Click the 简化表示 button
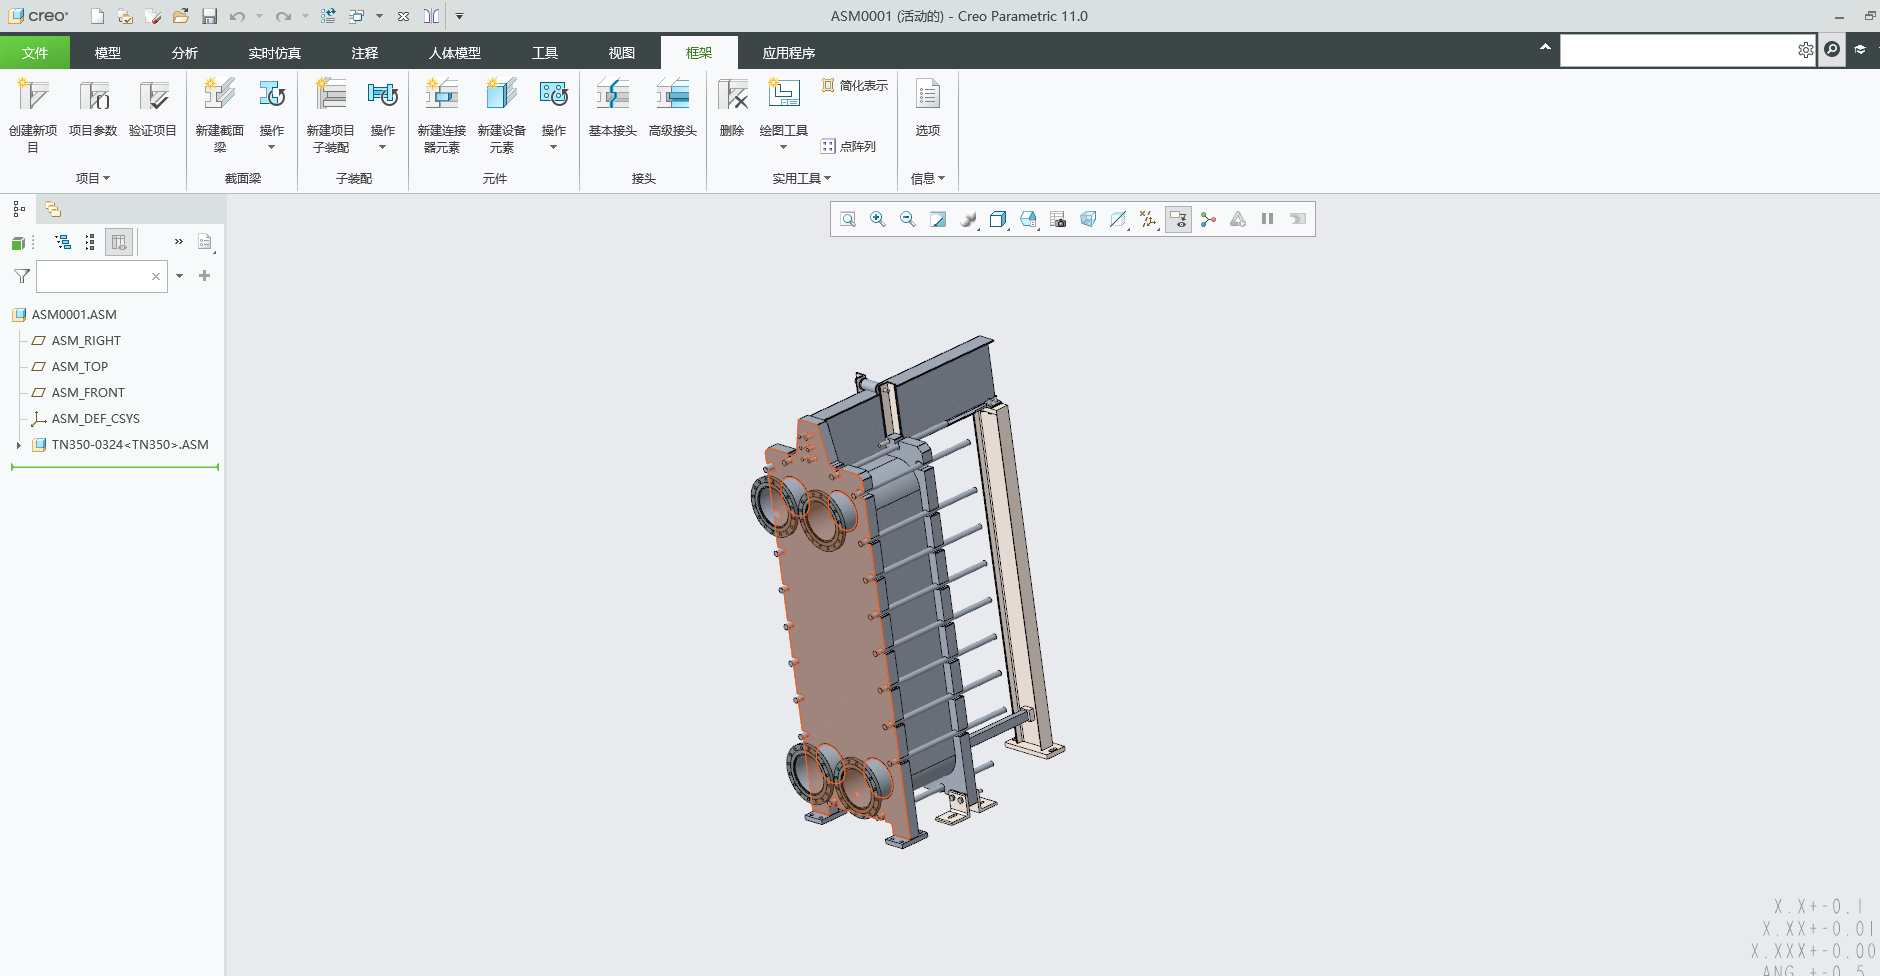Viewport: 1880px width, 976px height. [855, 86]
